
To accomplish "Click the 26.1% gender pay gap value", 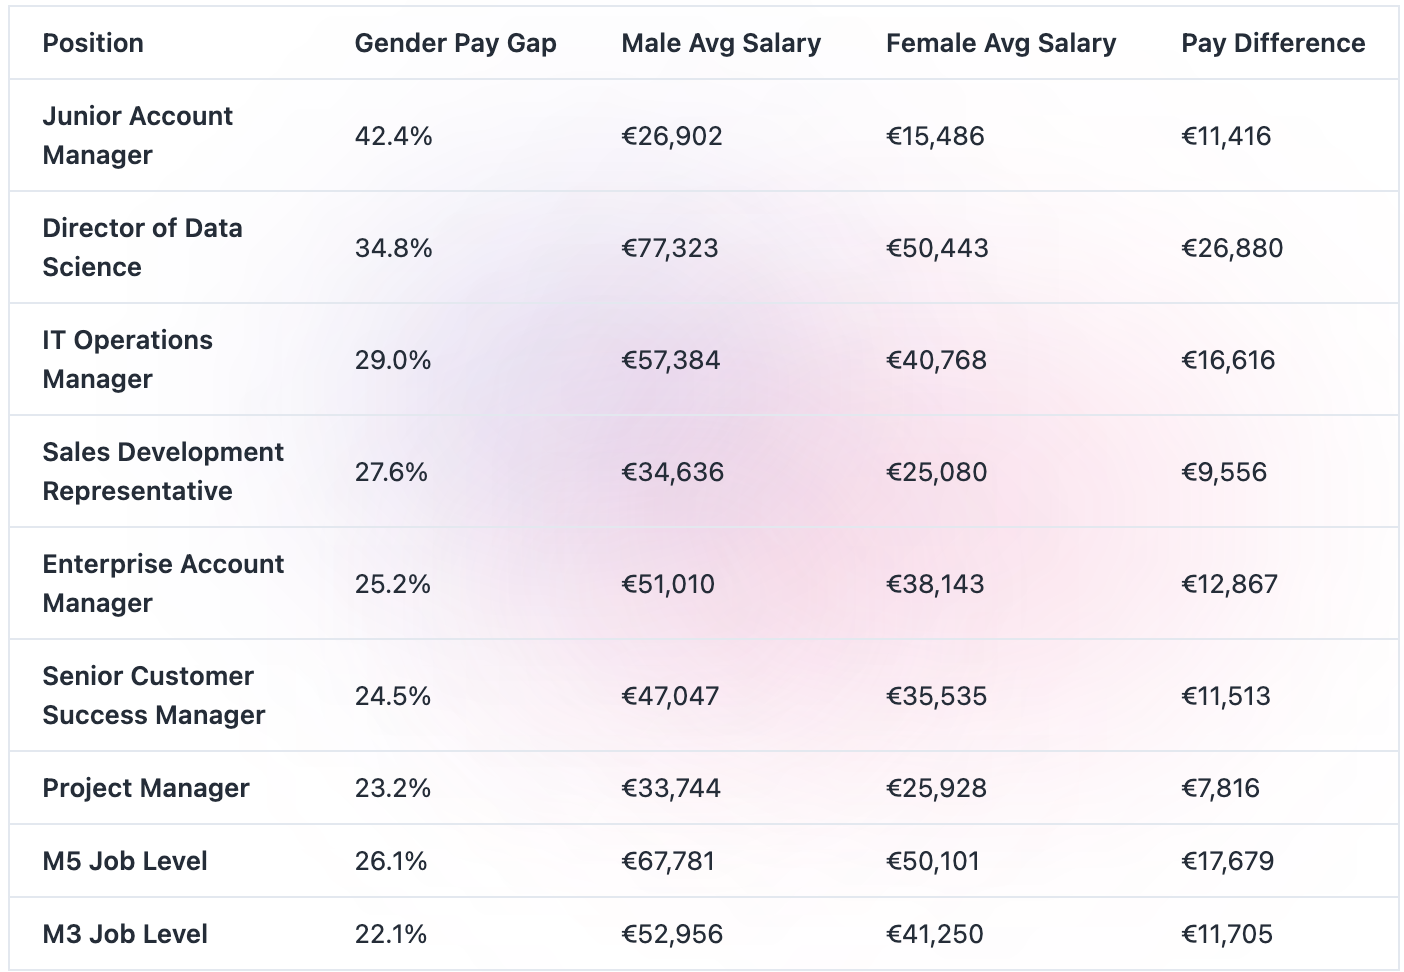I will [x=390, y=861].
